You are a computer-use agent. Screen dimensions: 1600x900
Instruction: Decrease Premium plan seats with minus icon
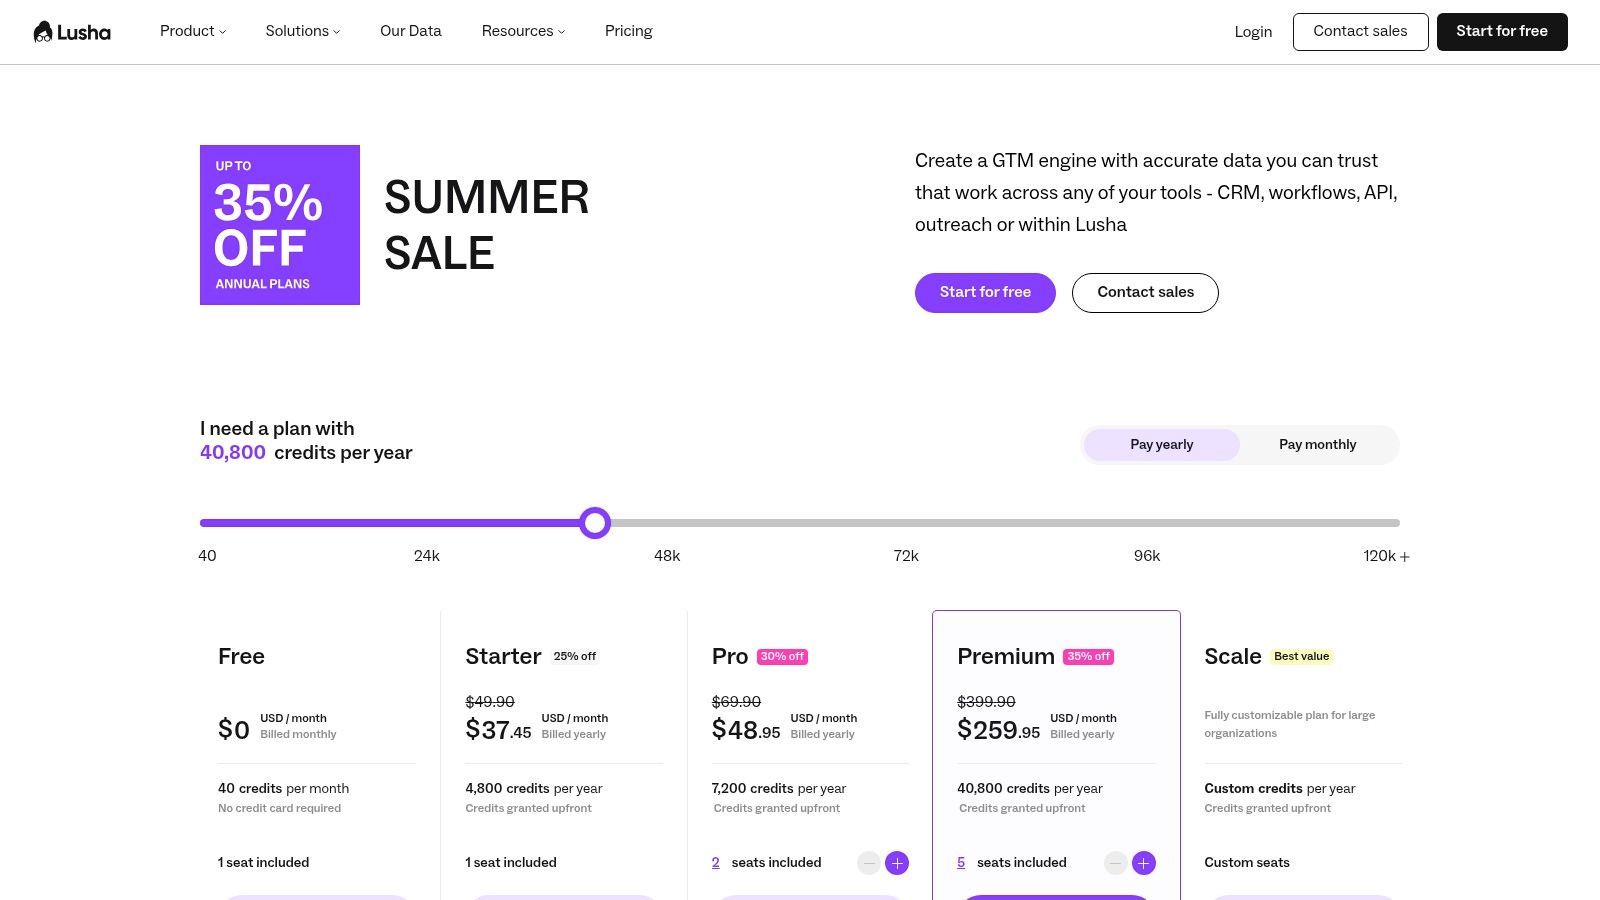pyautogui.click(x=1116, y=863)
